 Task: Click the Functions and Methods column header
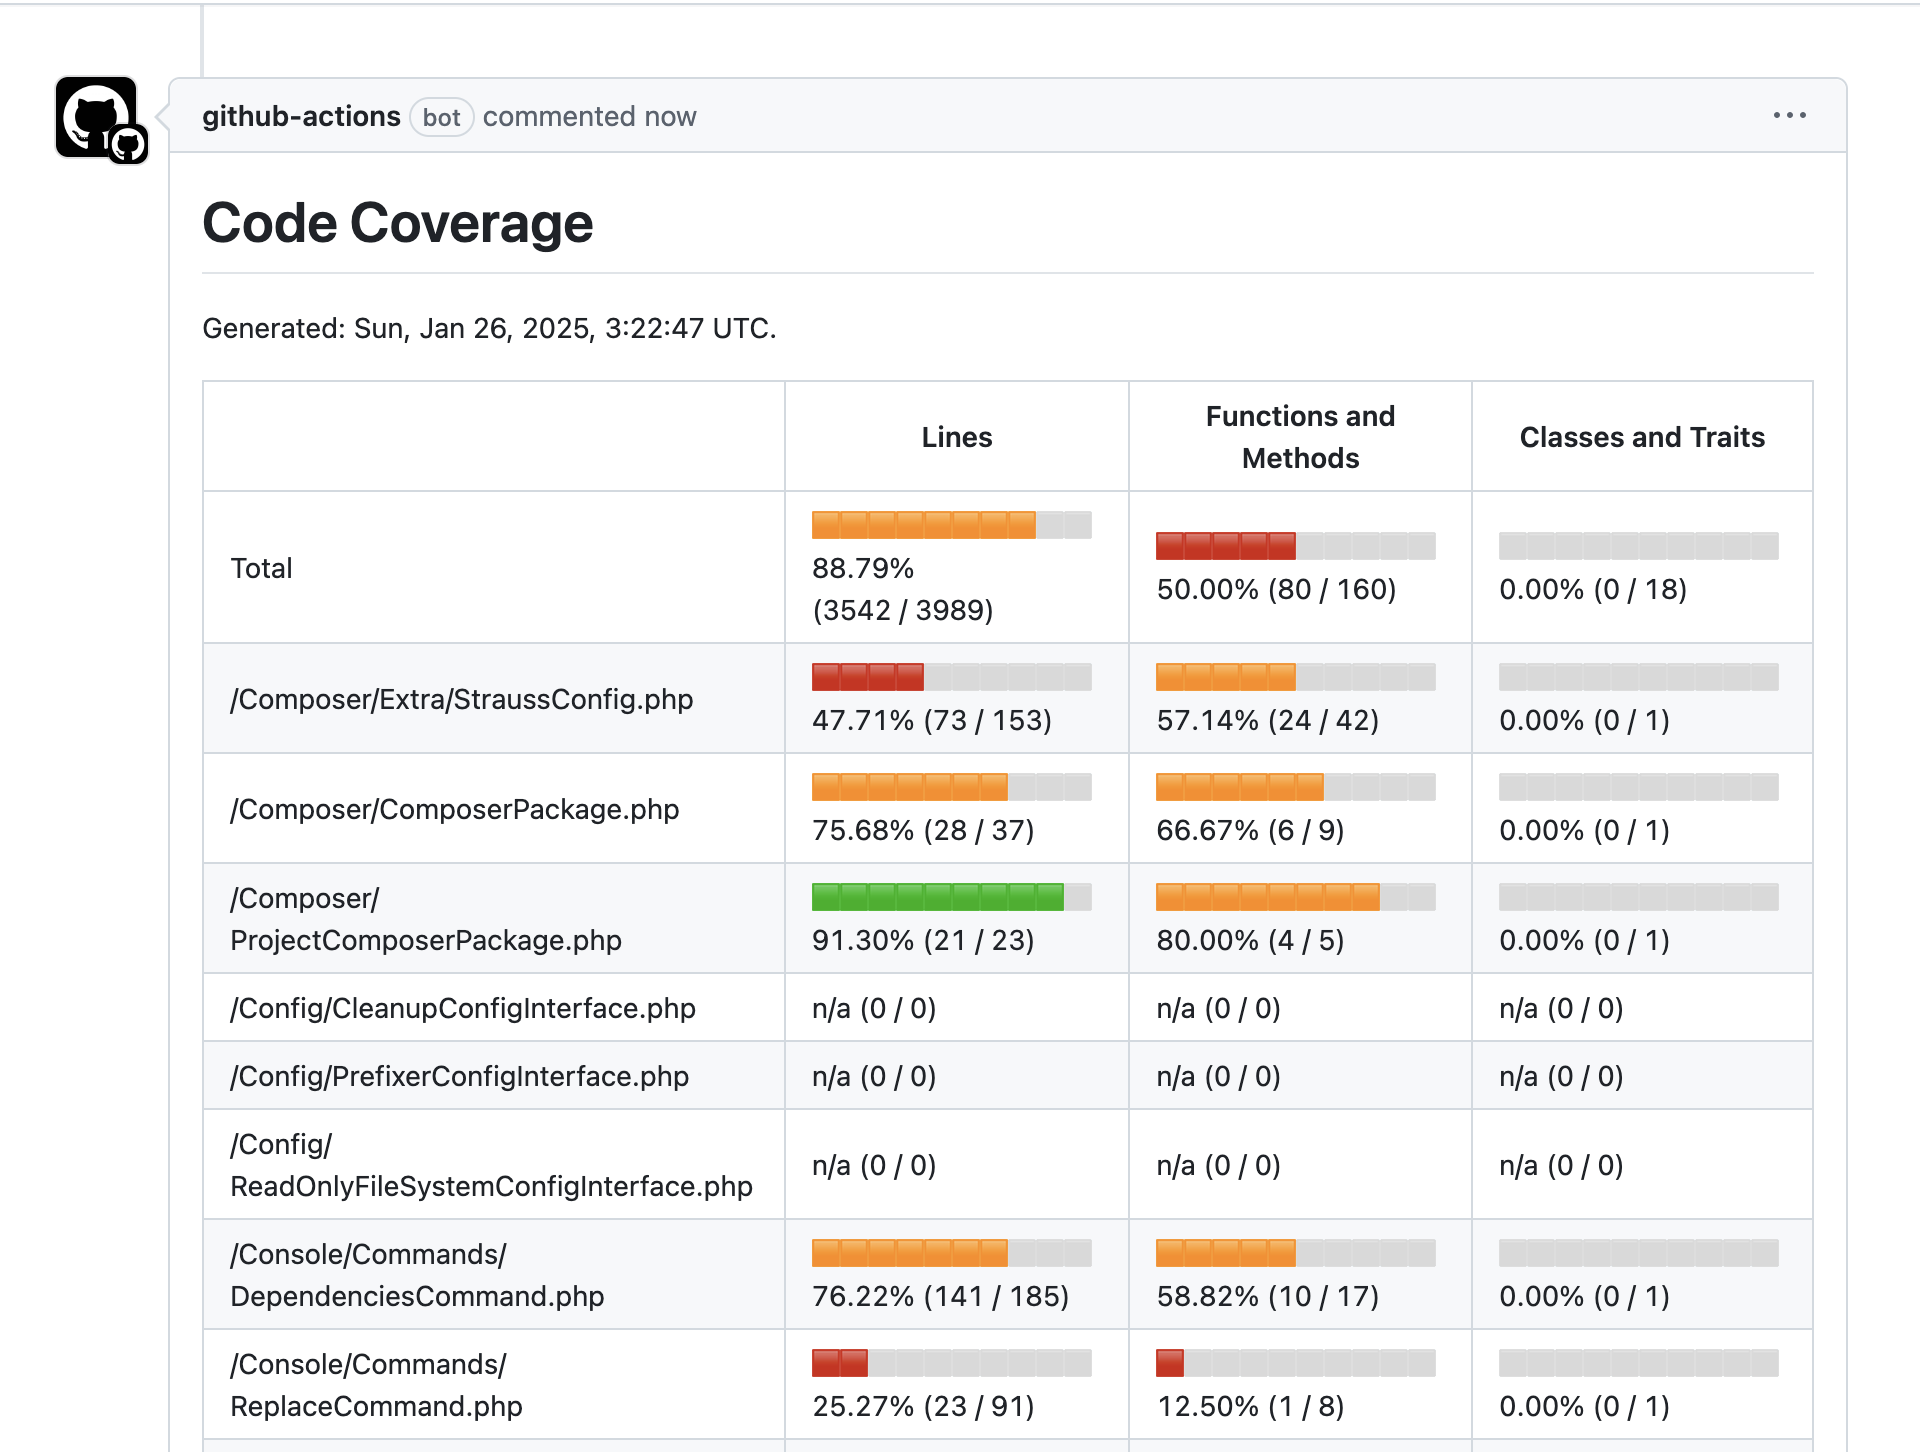(x=1299, y=437)
